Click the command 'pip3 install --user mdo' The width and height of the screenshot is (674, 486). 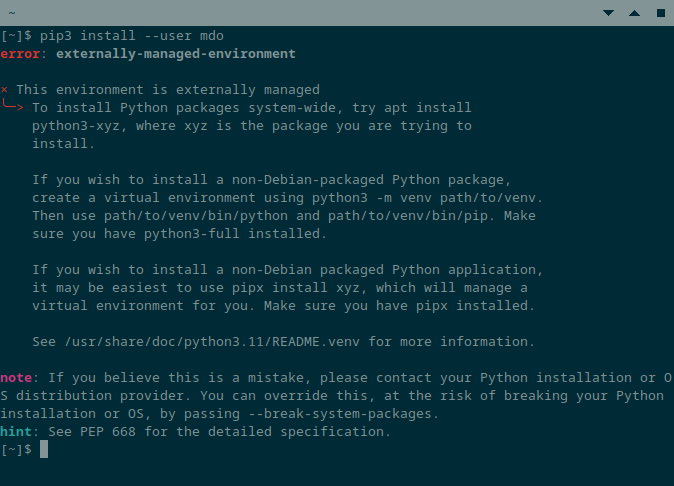click(x=132, y=36)
